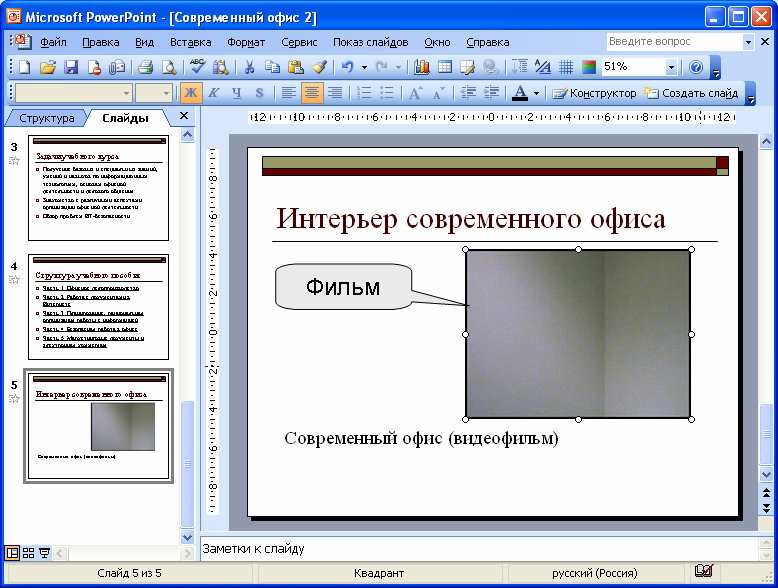
Task: Paste from clipboard with the Paste icon
Action: 295,67
